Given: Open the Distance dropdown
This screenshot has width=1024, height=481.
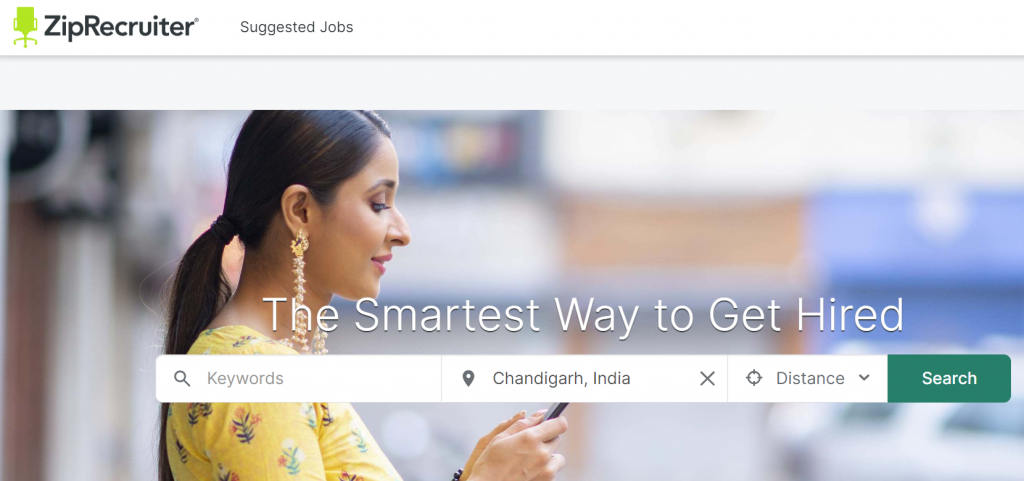Looking at the screenshot, I should click(807, 379).
